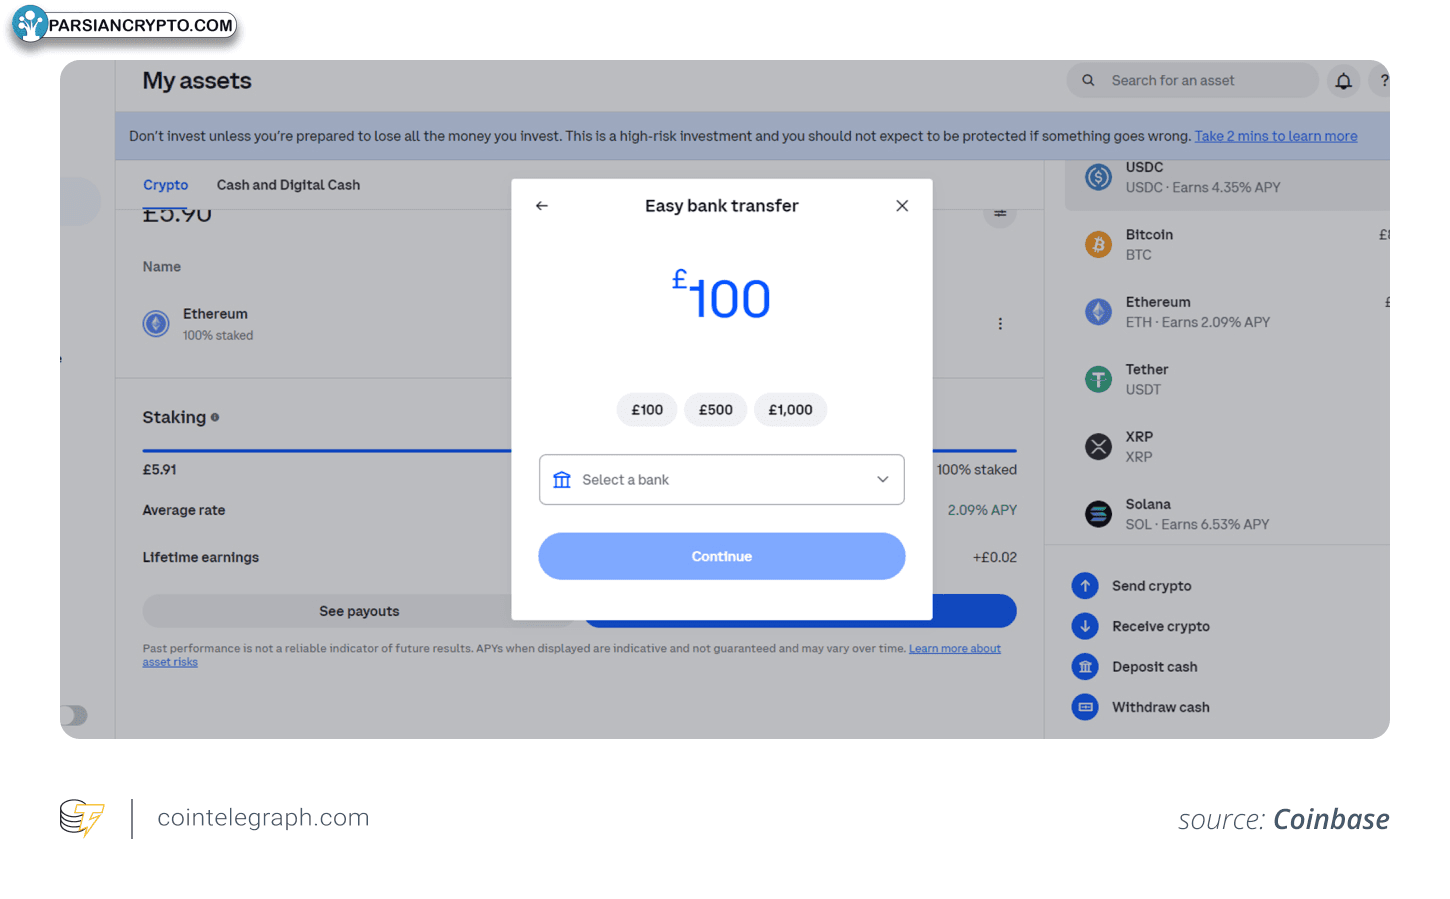The height and width of the screenshot is (899, 1450).
Task: Click the Deposit cash bank icon
Action: tap(1085, 667)
